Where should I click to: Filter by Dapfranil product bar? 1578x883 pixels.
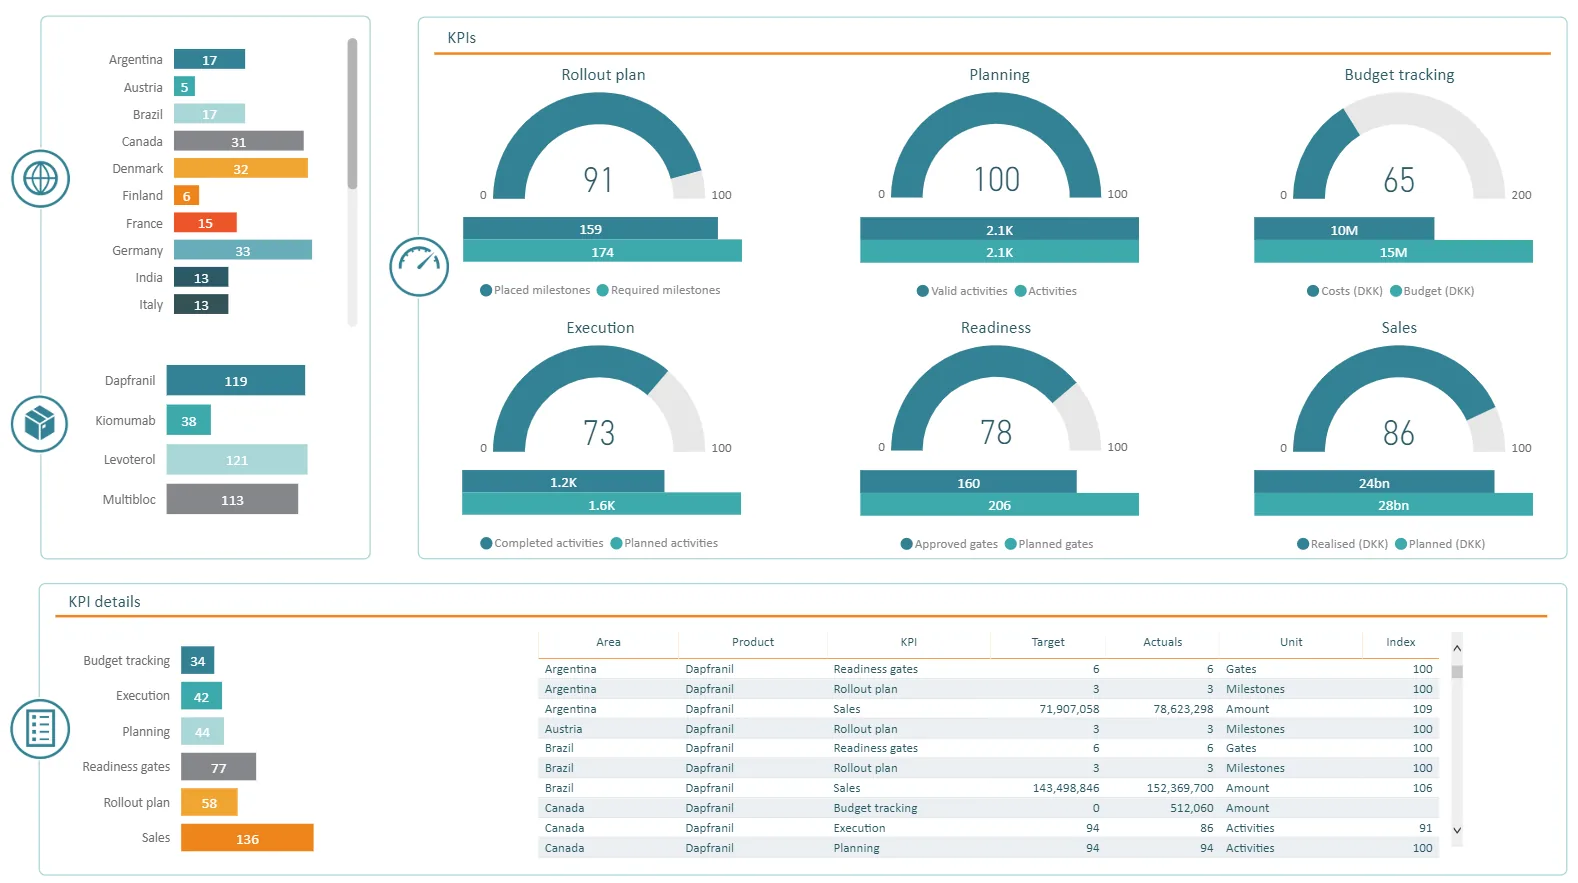pos(236,381)
